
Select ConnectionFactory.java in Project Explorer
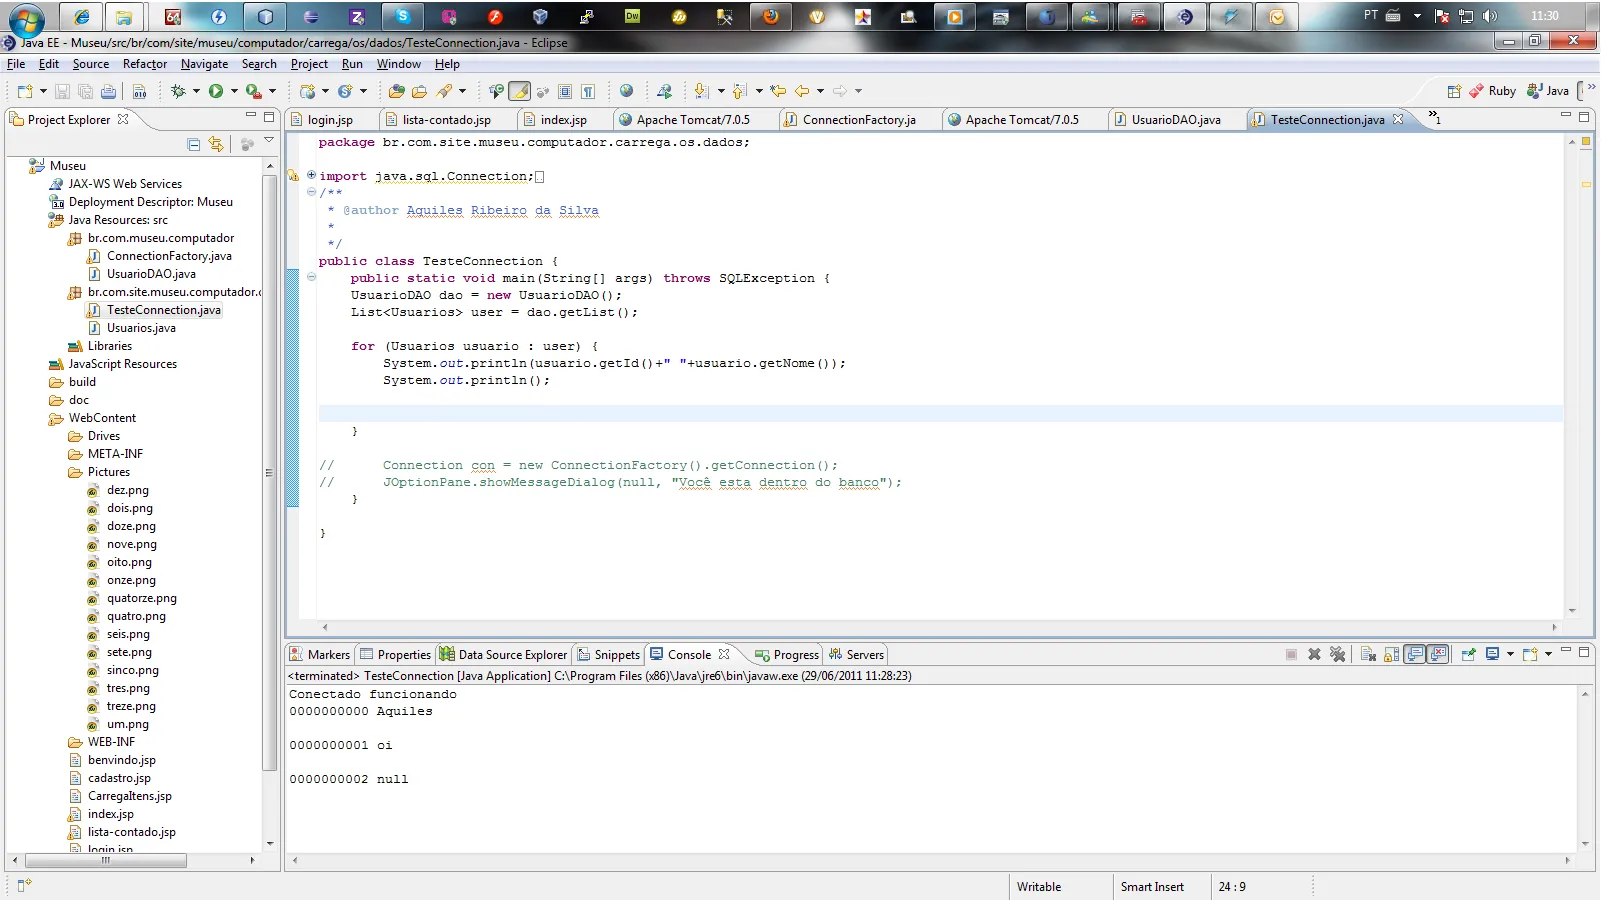169,256
